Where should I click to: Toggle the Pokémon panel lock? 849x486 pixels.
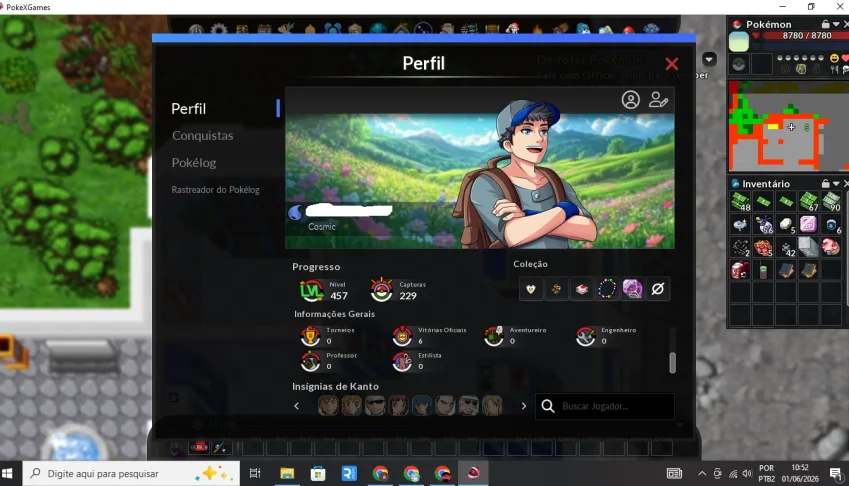825,24
